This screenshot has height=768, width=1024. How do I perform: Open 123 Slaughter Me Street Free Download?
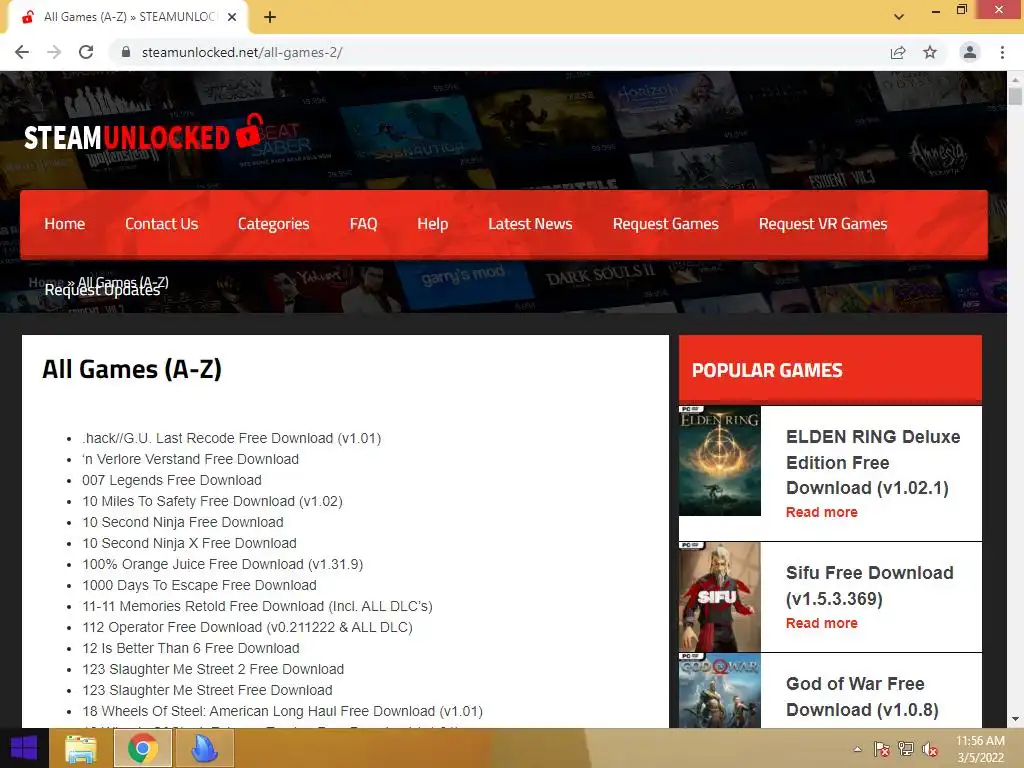pos(207,690)
